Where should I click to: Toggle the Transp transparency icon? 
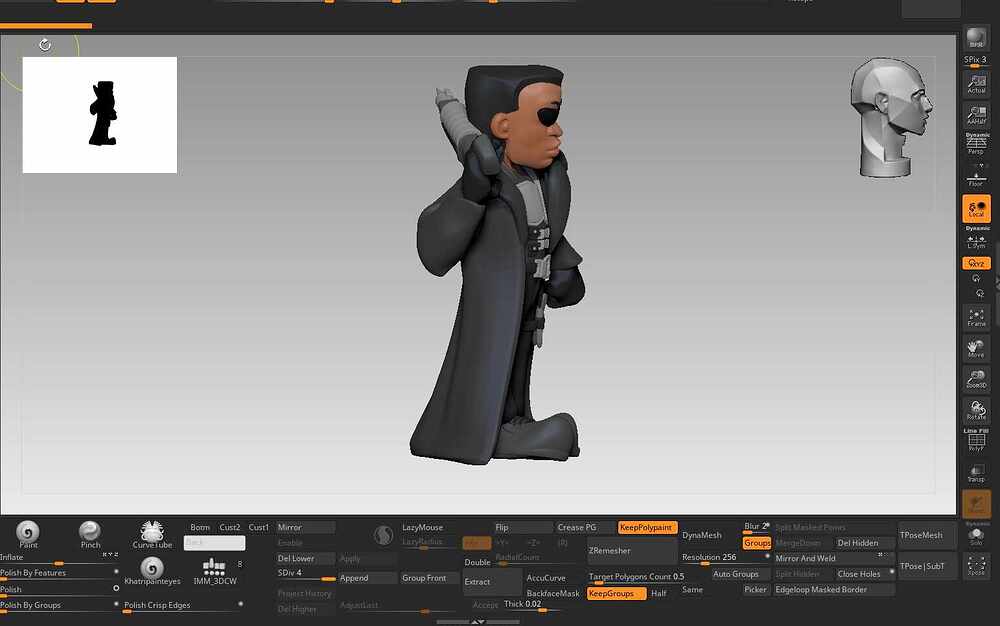[x=976, y=472]
